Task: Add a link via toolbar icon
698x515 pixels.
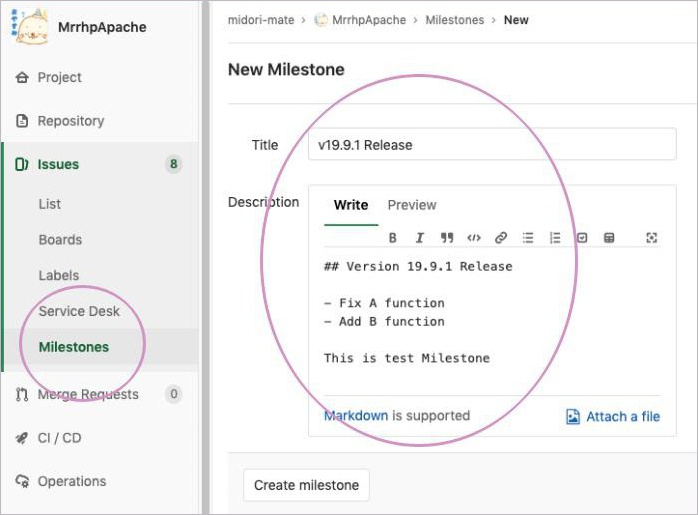Action: pyautogui.click(x=501, y=238)
